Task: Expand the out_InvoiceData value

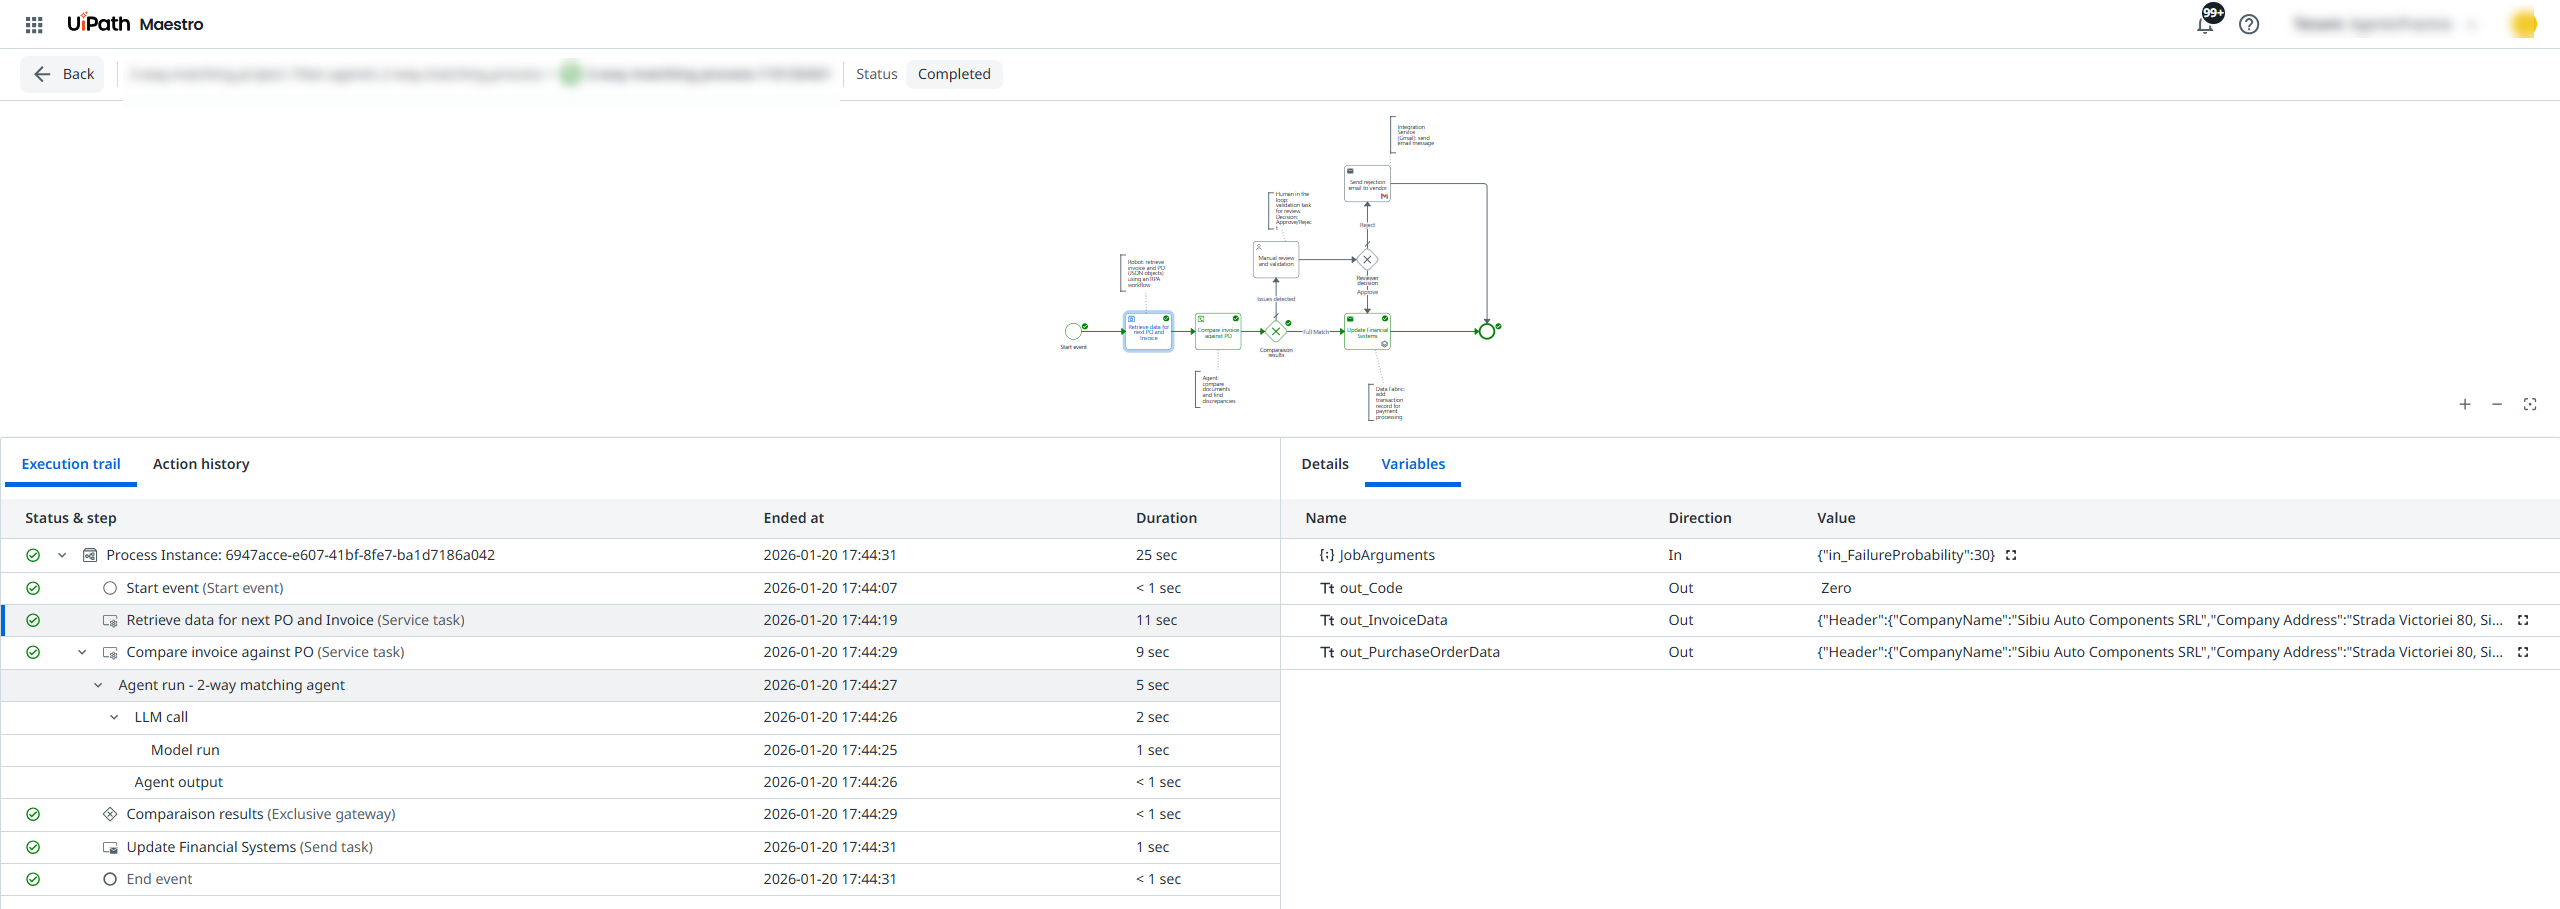Action: (x=2523, y=620)
